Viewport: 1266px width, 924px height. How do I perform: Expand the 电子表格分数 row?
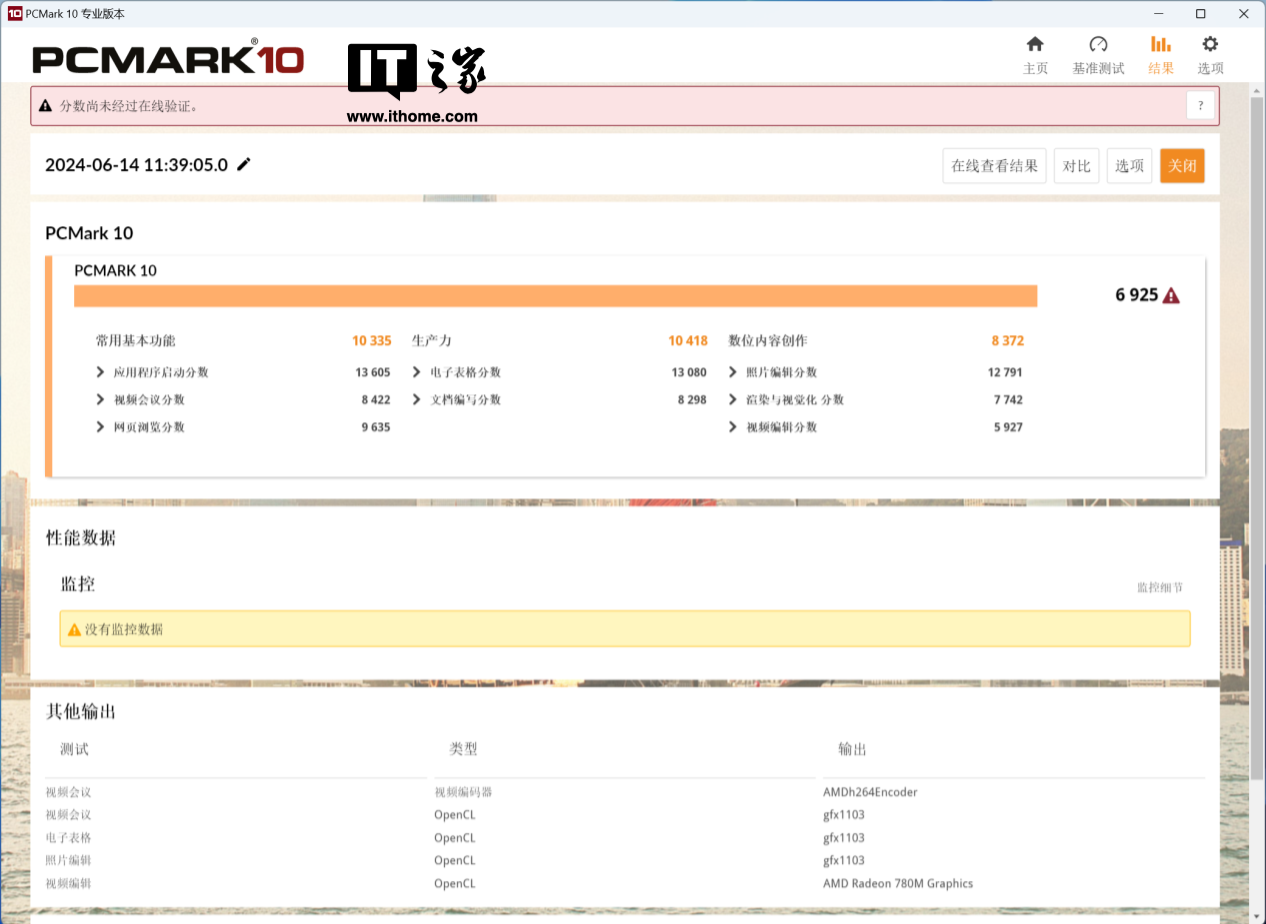(x=417, y=372)
